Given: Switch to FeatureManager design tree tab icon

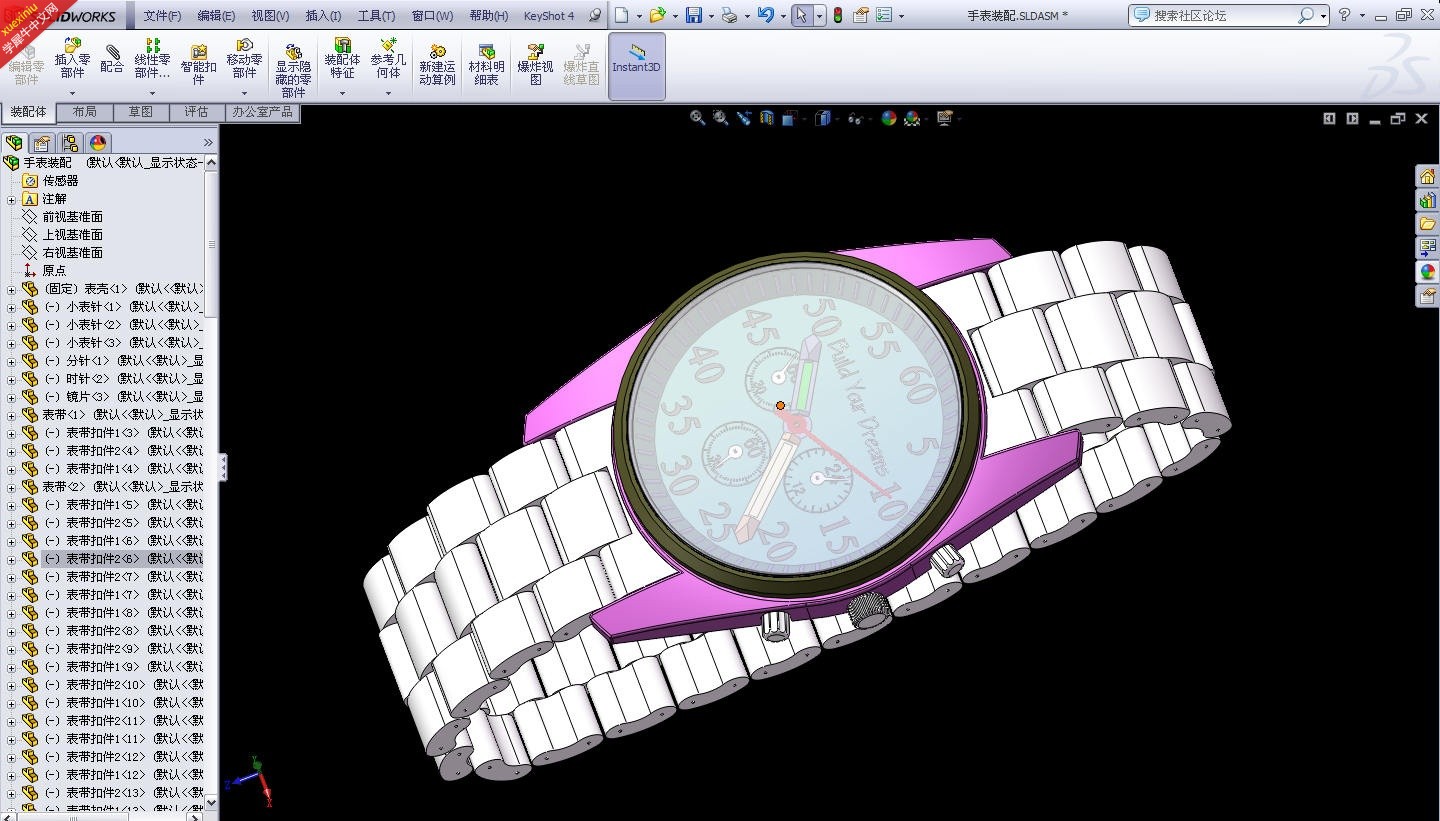Looking at the screenshot, I should point(14,142).
